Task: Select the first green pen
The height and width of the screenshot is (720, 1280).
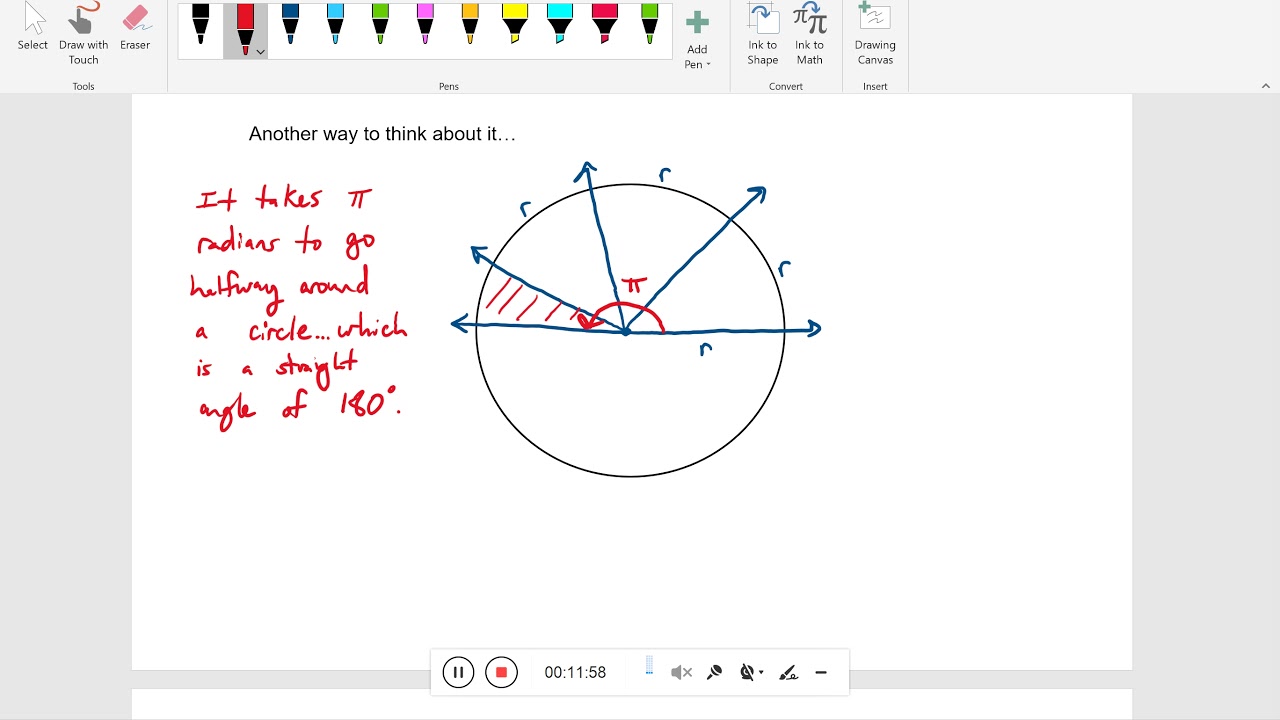Action: click(x=380, y=25)
